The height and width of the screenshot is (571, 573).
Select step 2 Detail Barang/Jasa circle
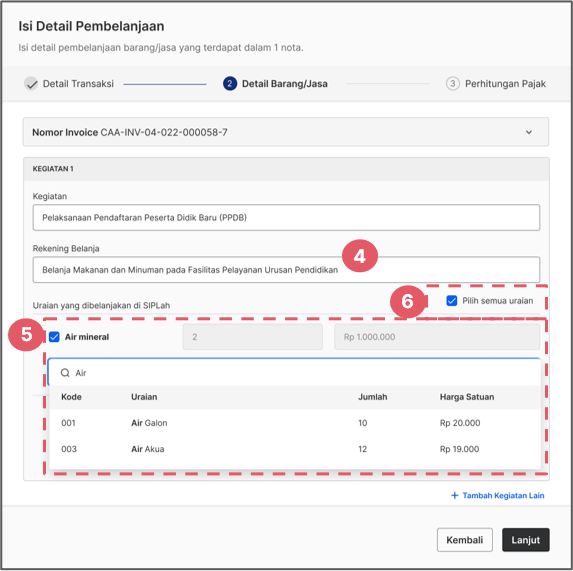coord(229,84)
